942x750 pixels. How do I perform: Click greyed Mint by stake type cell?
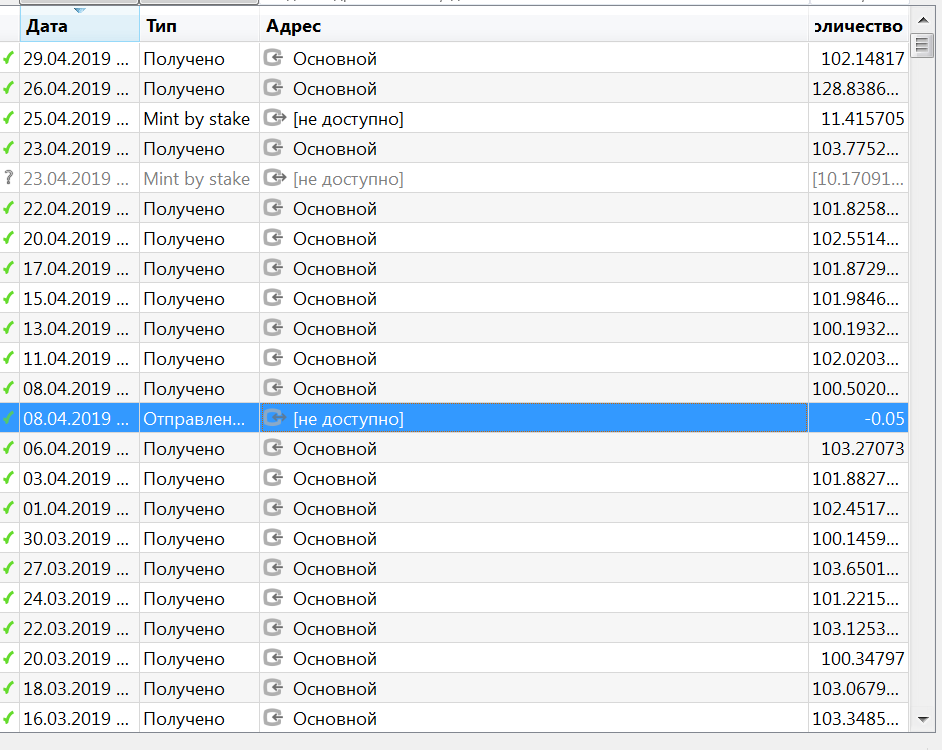click(196, 179)
